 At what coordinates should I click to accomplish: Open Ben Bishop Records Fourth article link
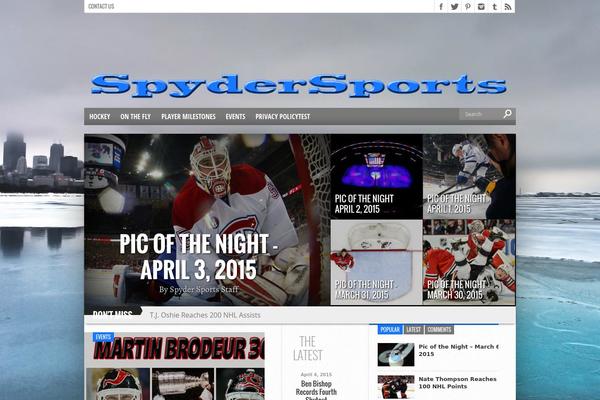[316, 390]
